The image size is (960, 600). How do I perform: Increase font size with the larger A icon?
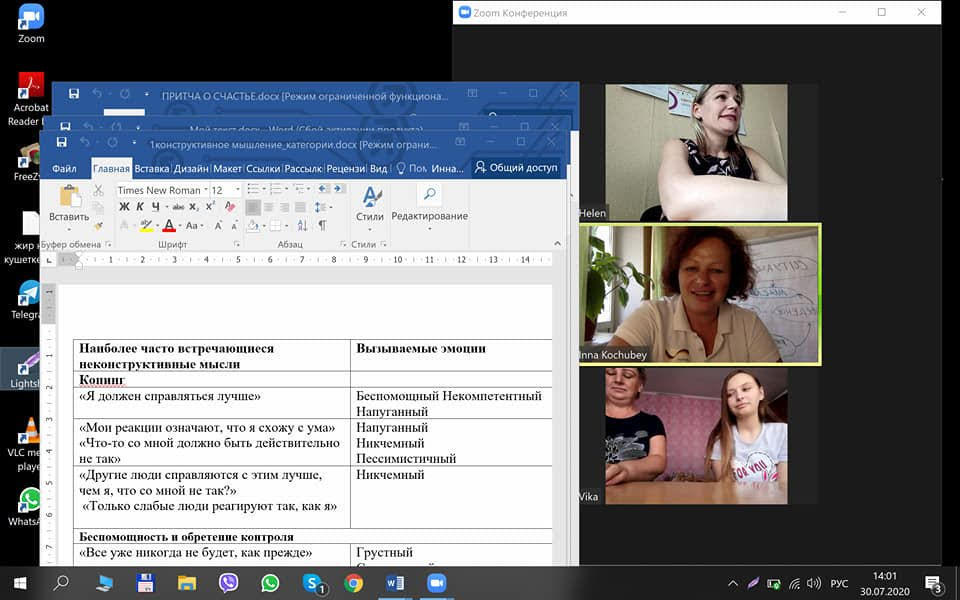(x=218, y=226)
